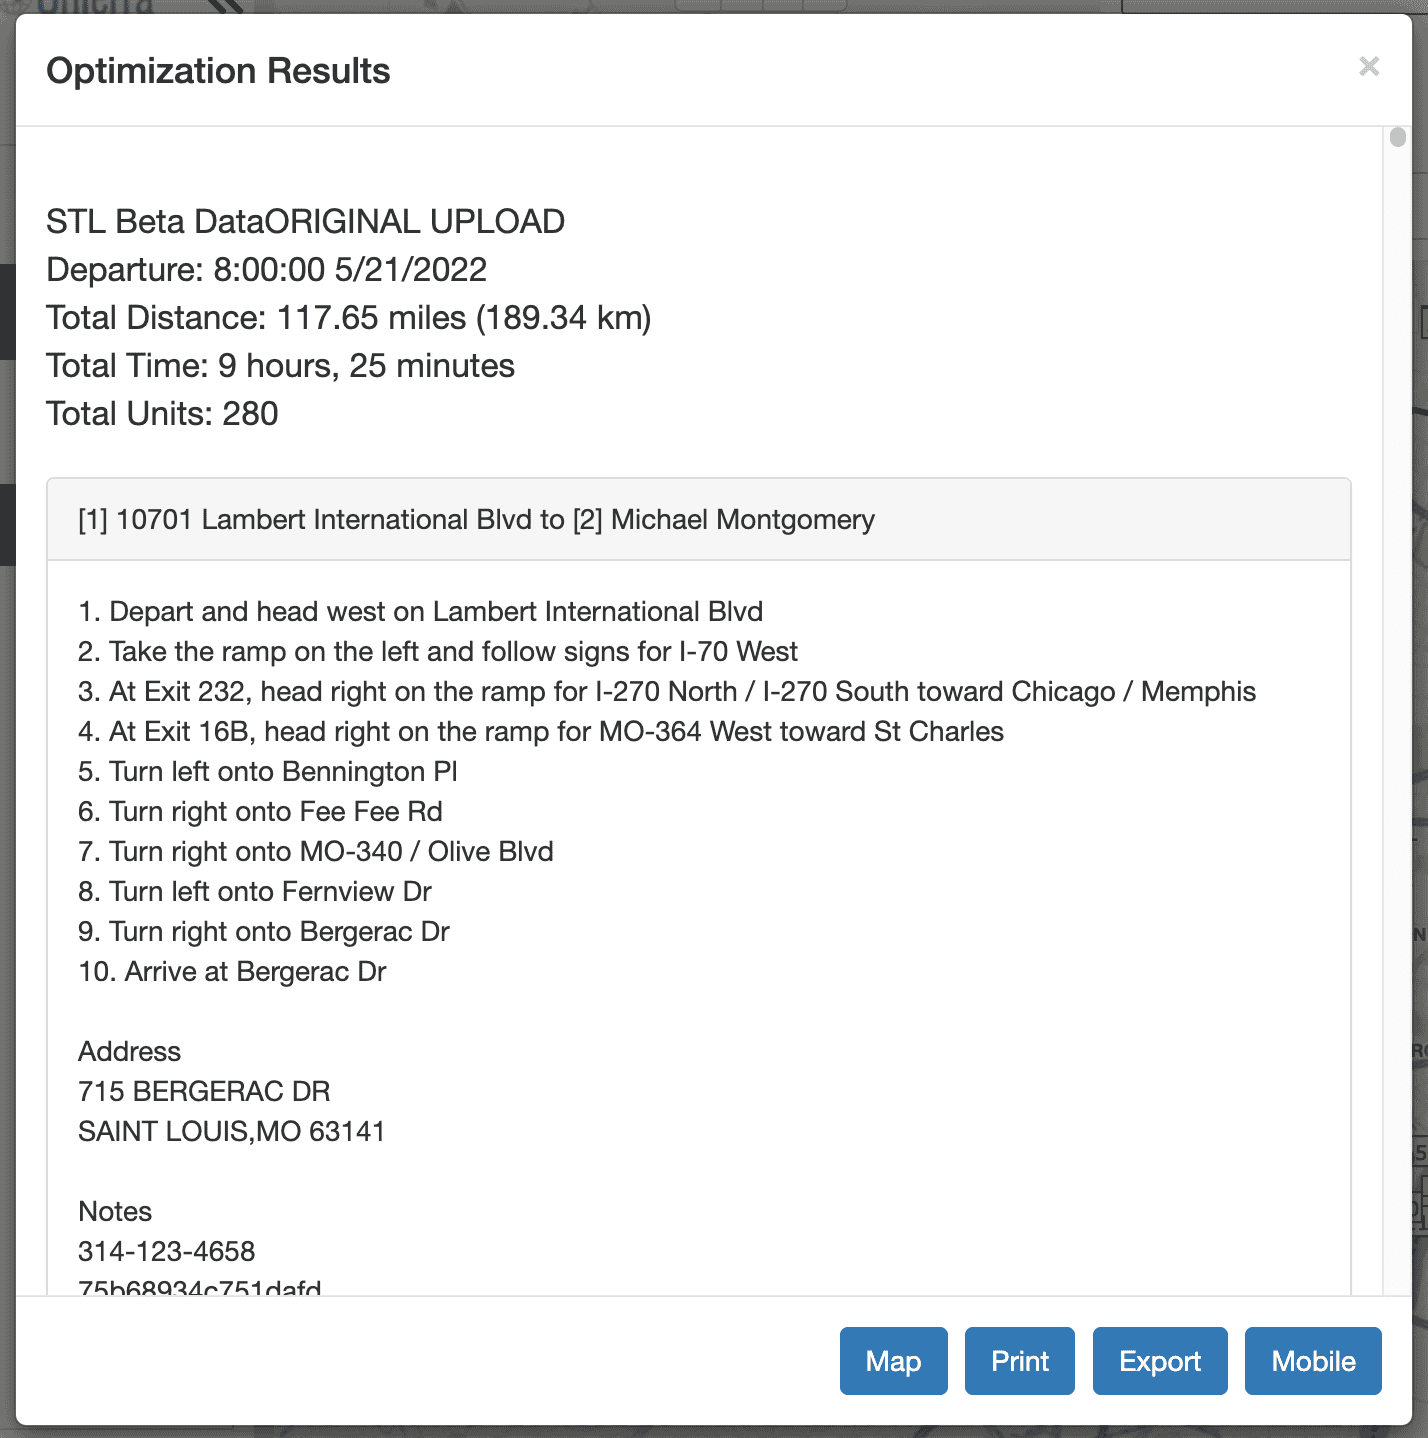Open the Mobile button
The image size is (1428, 1438).
point(1313,1361)
